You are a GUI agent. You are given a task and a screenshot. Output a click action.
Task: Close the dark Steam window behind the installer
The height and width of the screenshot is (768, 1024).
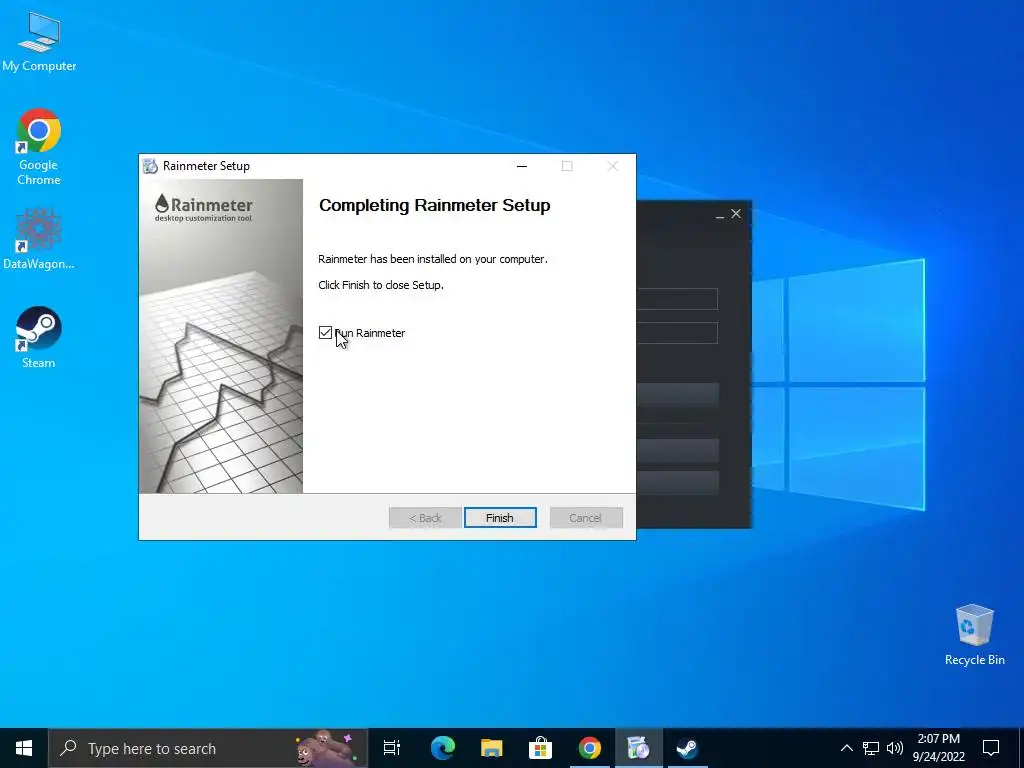[736, 214]
